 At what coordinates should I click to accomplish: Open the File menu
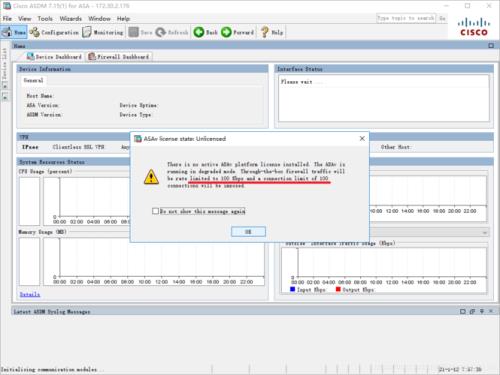pyautogui.click(x=7, y=19)
